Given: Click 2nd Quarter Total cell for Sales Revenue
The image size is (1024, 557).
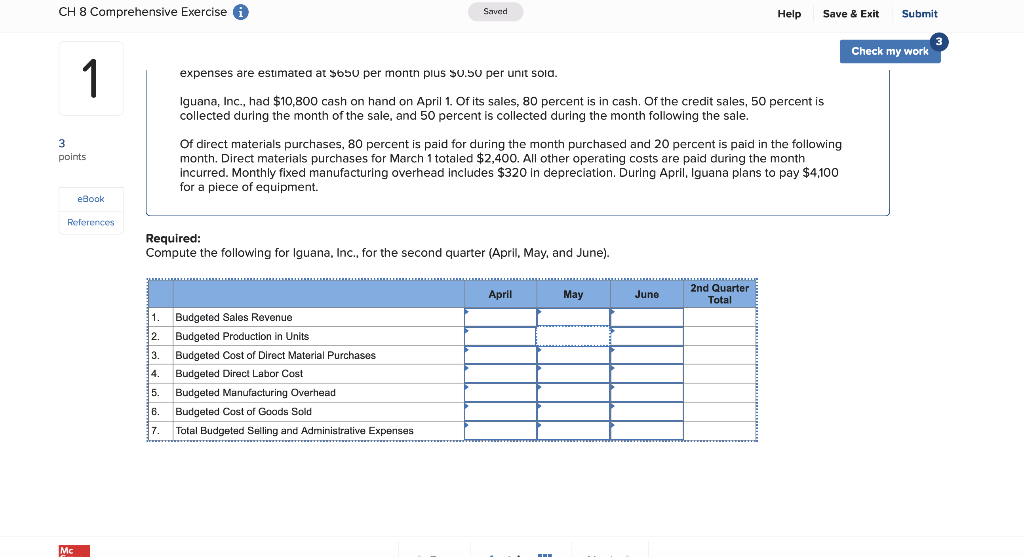Looking at the screenshot, I should pyautogui.click(x=720, y=317).
